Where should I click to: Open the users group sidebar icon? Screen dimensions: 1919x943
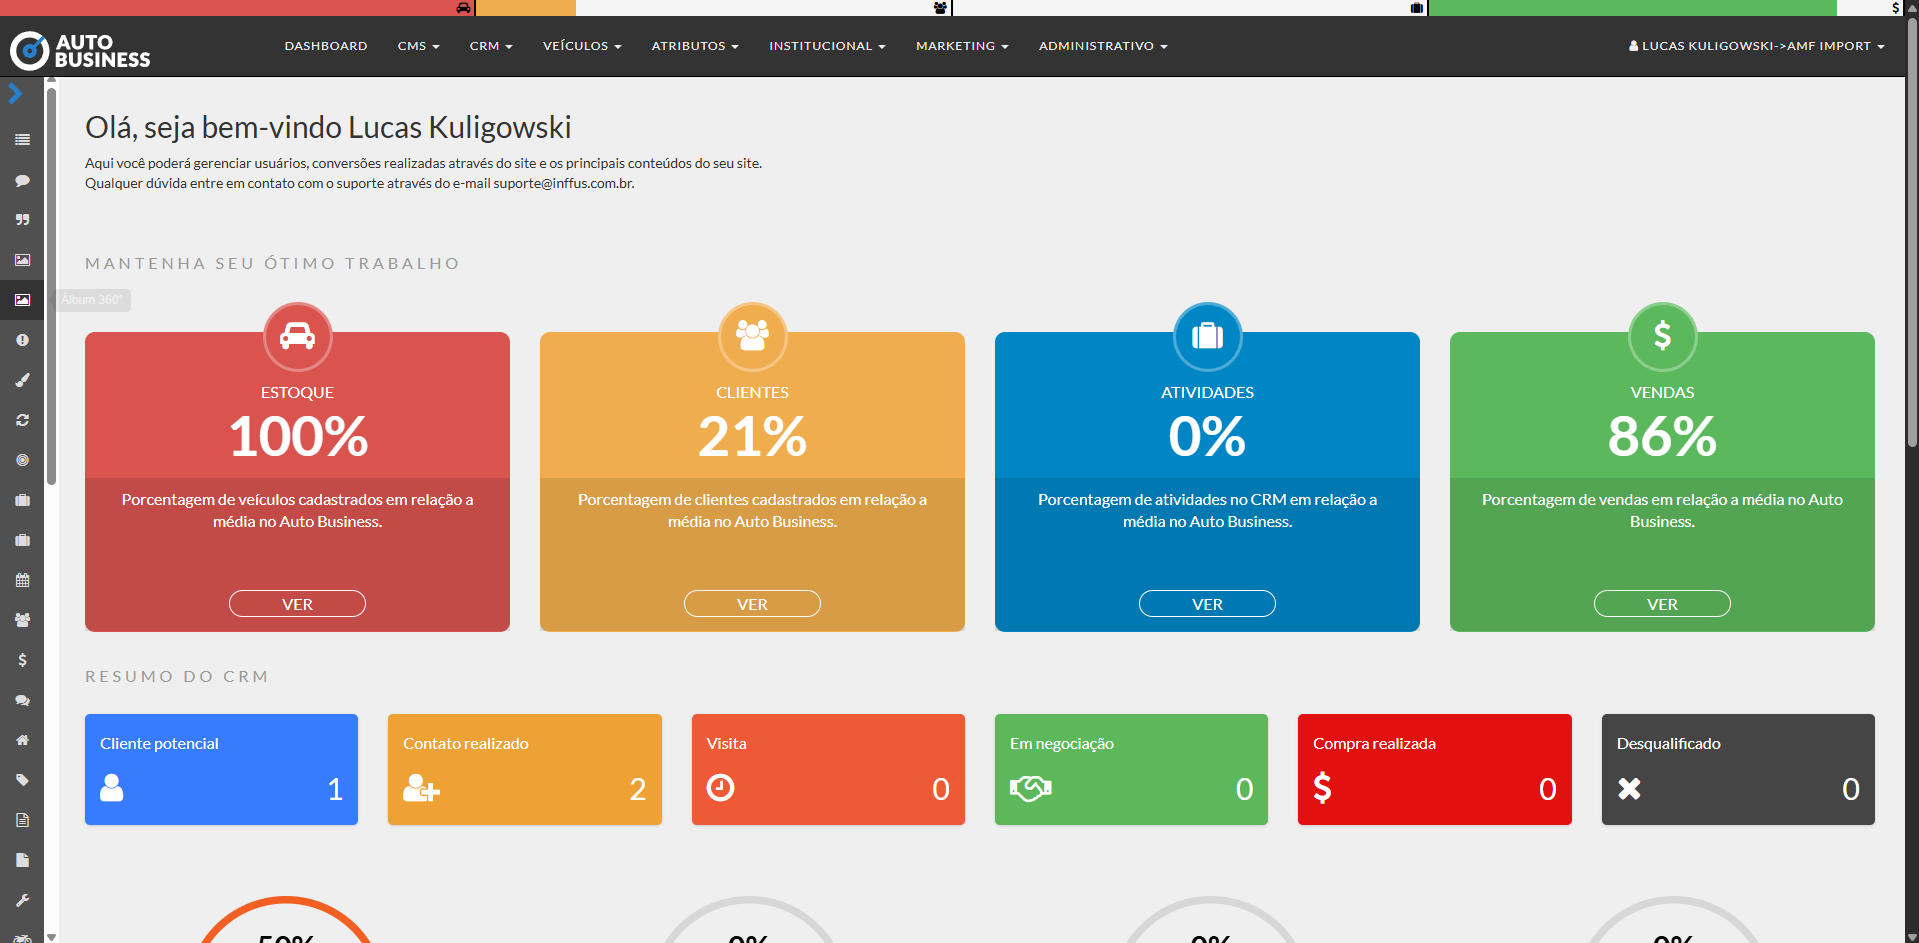pyautogui.click(x=22, y=620)
